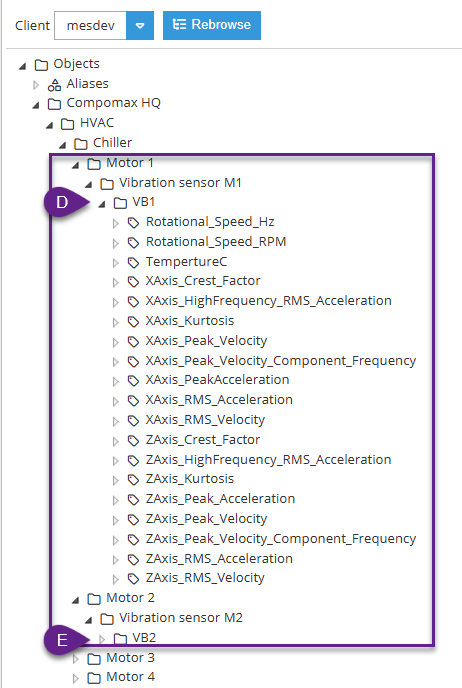The width and height of the screenshot is (462, 688).
Task: Open the Client dropdown arrow
Action: (140, 25)
